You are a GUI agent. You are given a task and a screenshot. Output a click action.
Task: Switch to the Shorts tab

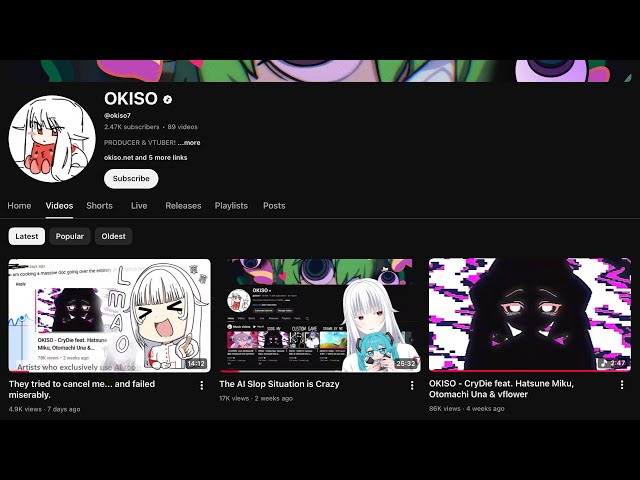click(99, 206)
